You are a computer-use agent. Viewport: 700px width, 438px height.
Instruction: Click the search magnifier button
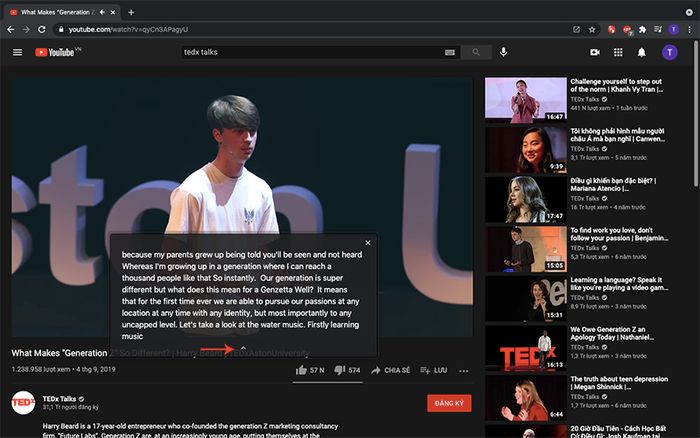pyautogui.click(x=476, y=52)
